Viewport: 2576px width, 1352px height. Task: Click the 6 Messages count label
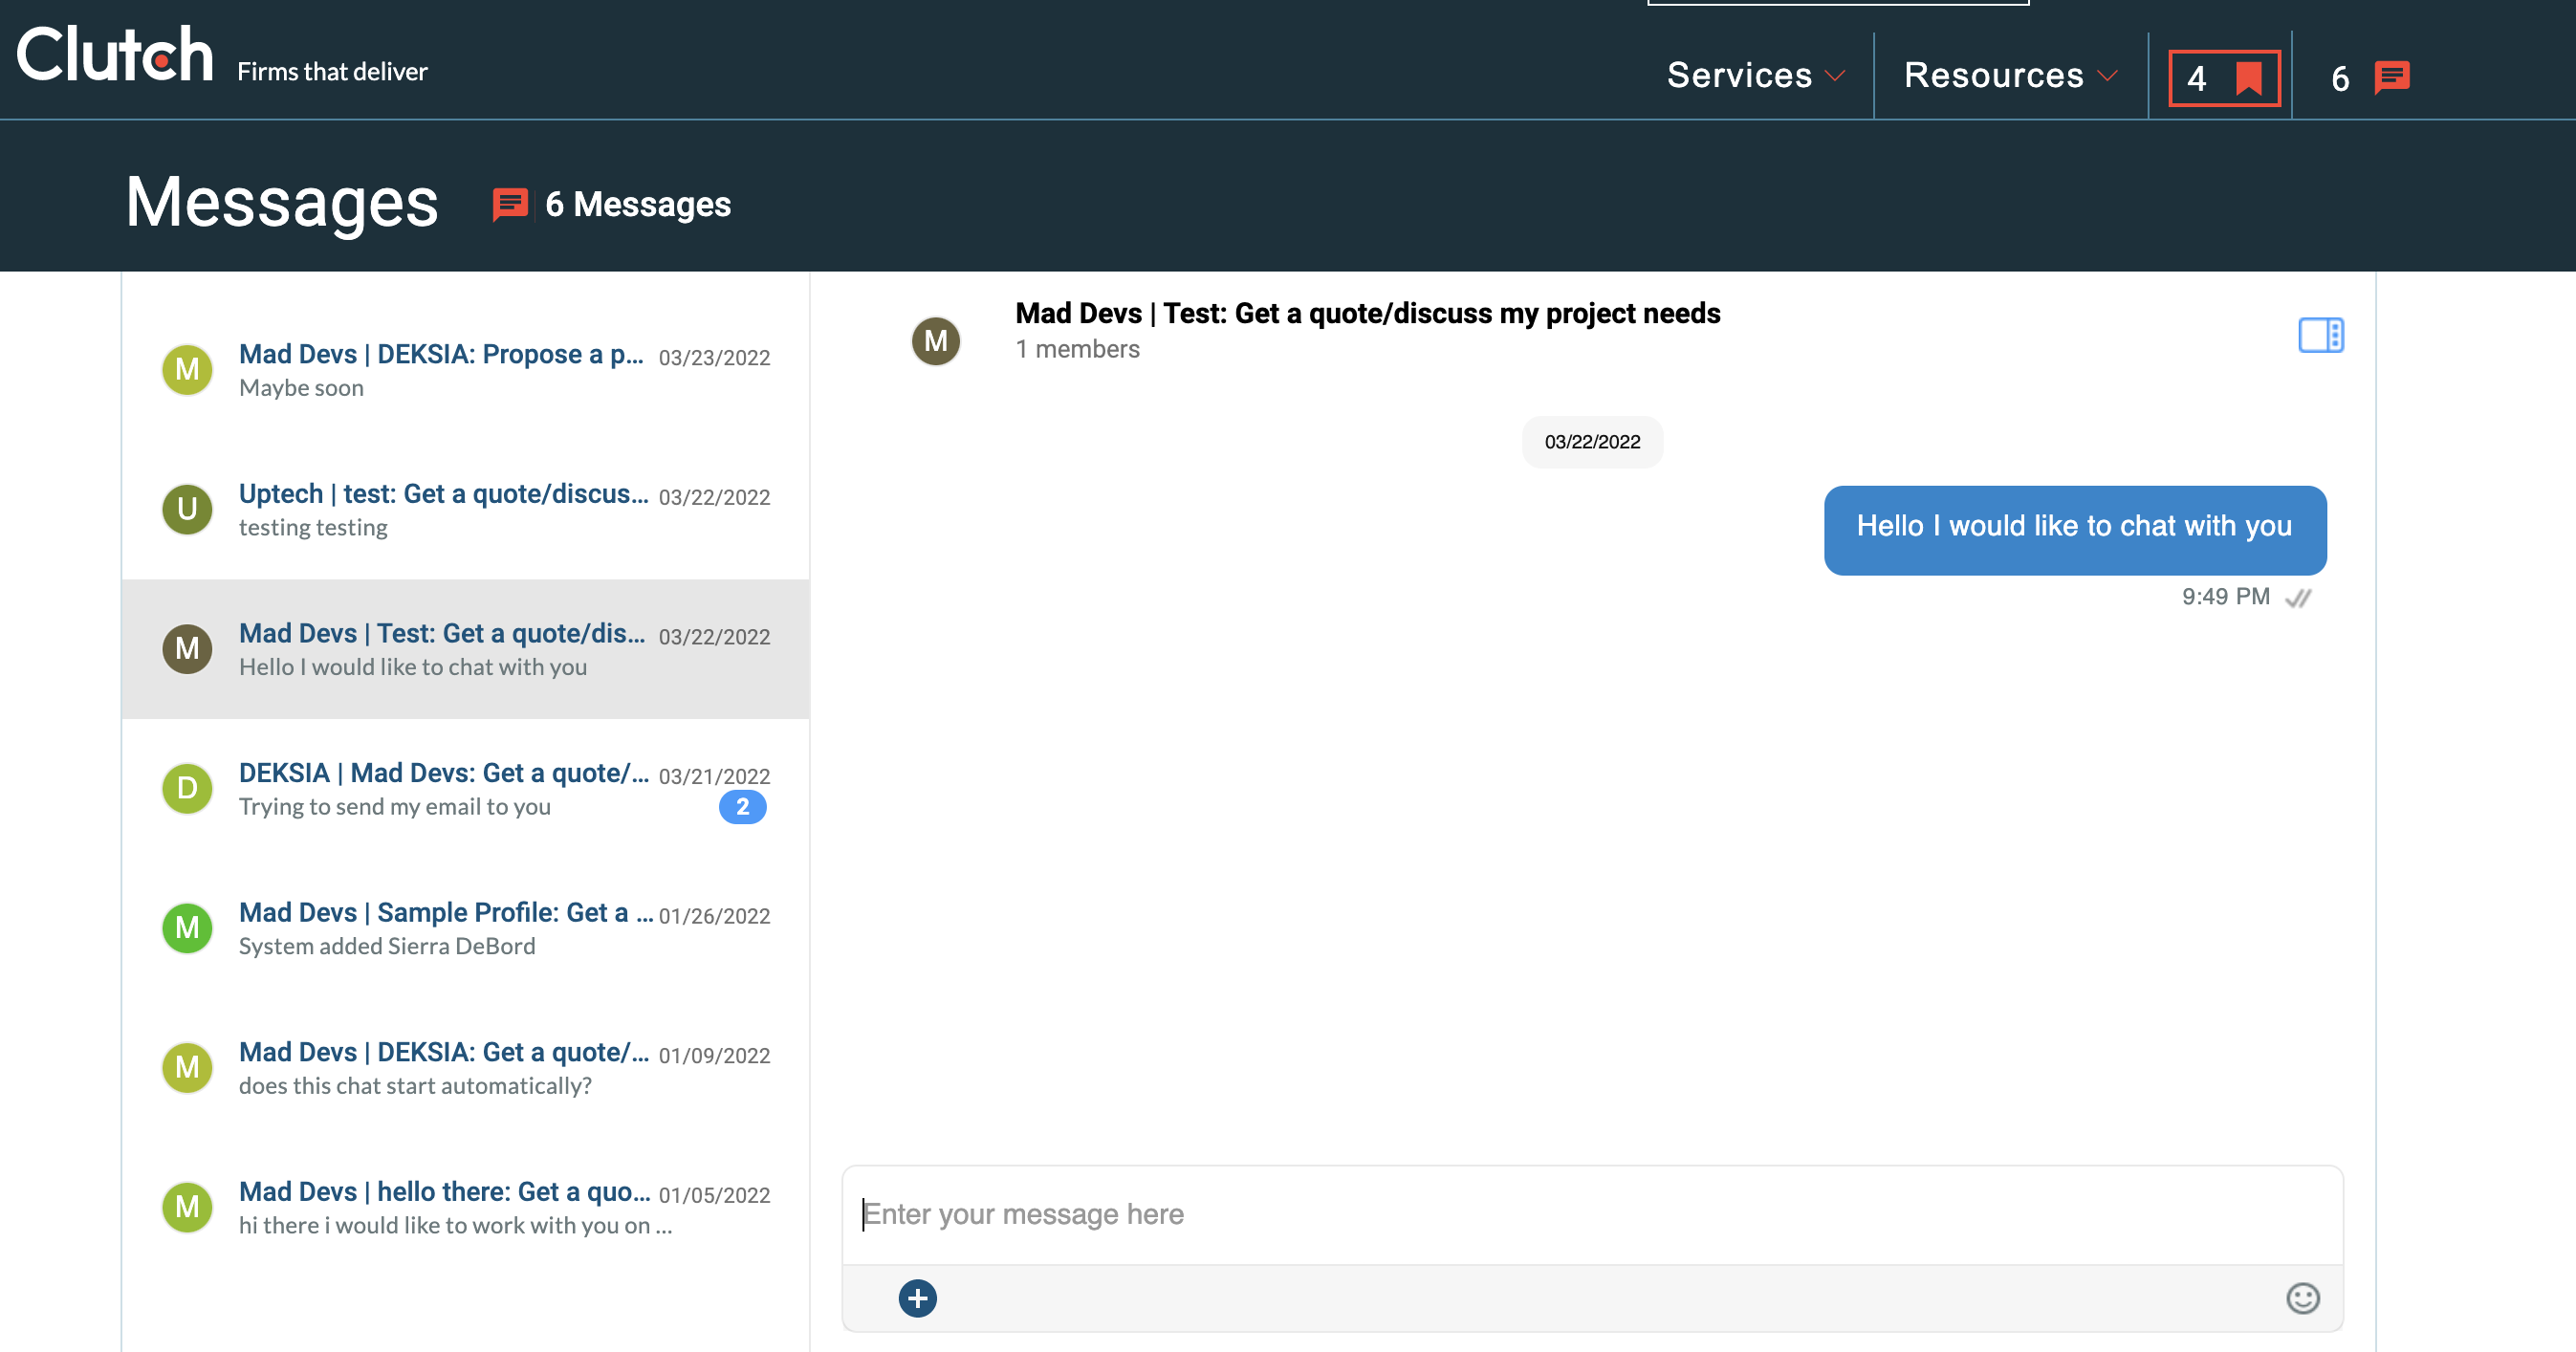coord(638,205)
